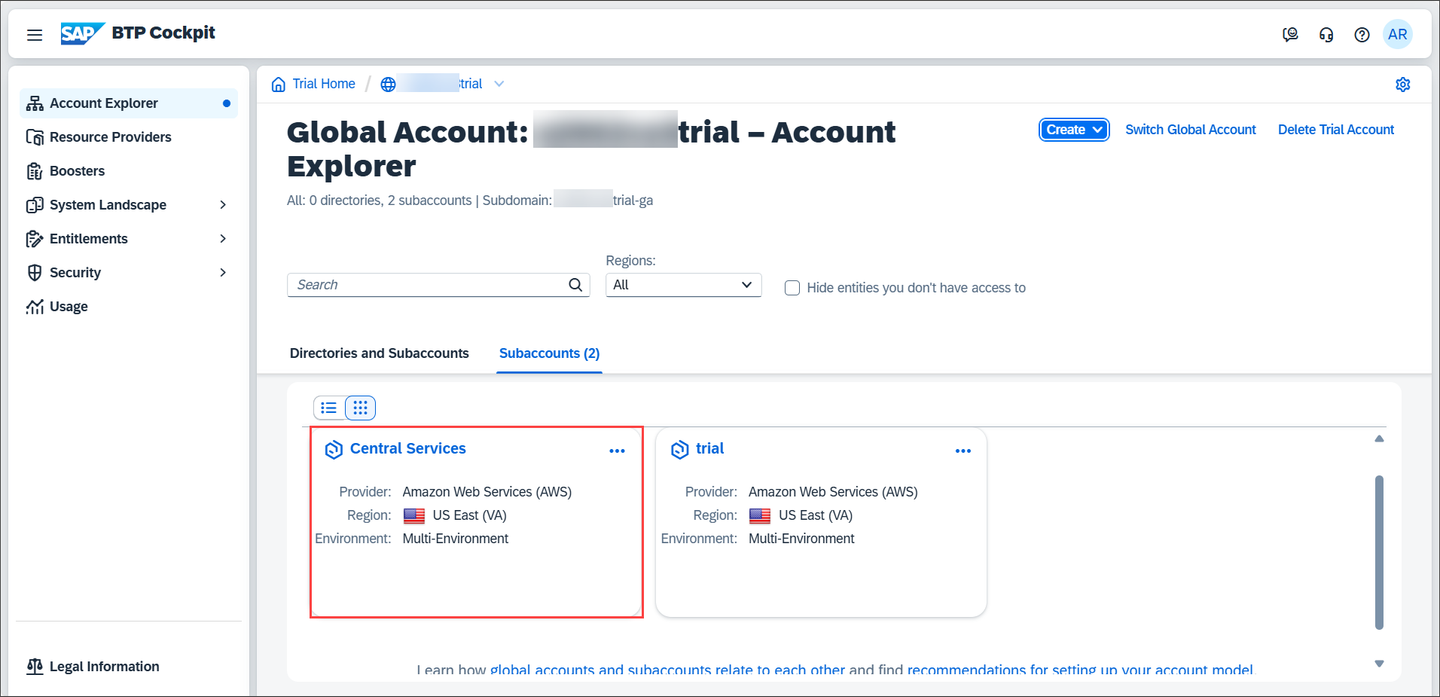Image resolution: width=1440 pixels, height=697 pixels.
Task: Switch to tile grid view
Action: point(361,407)
